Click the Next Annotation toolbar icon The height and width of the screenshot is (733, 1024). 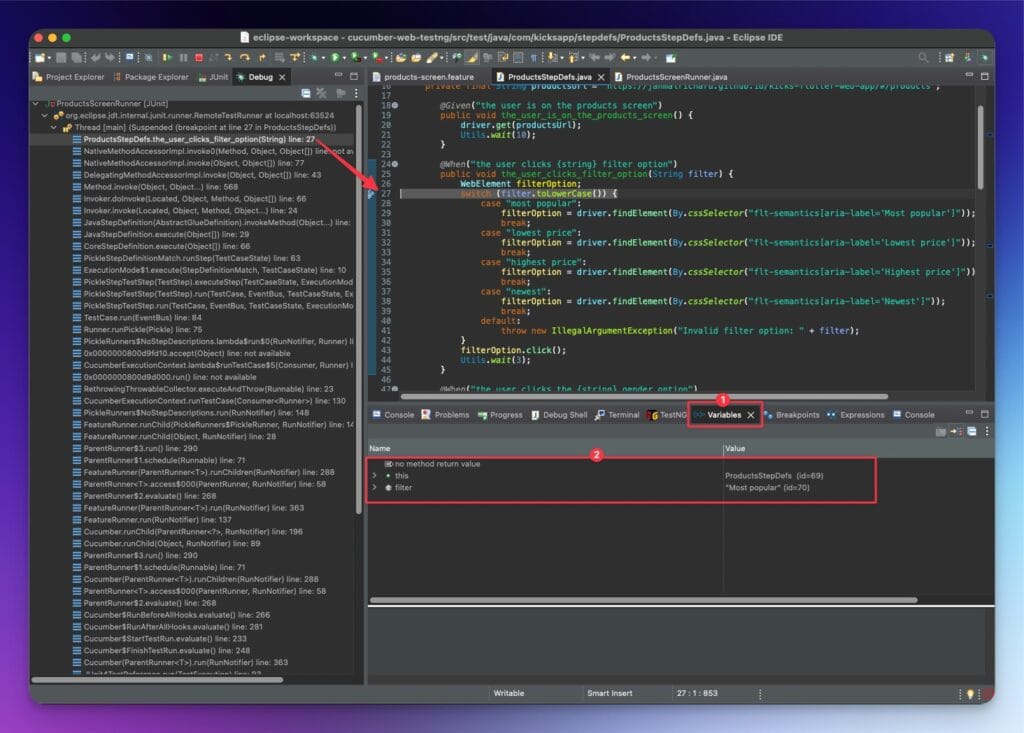pyautogui.click(x=551, y=57)
